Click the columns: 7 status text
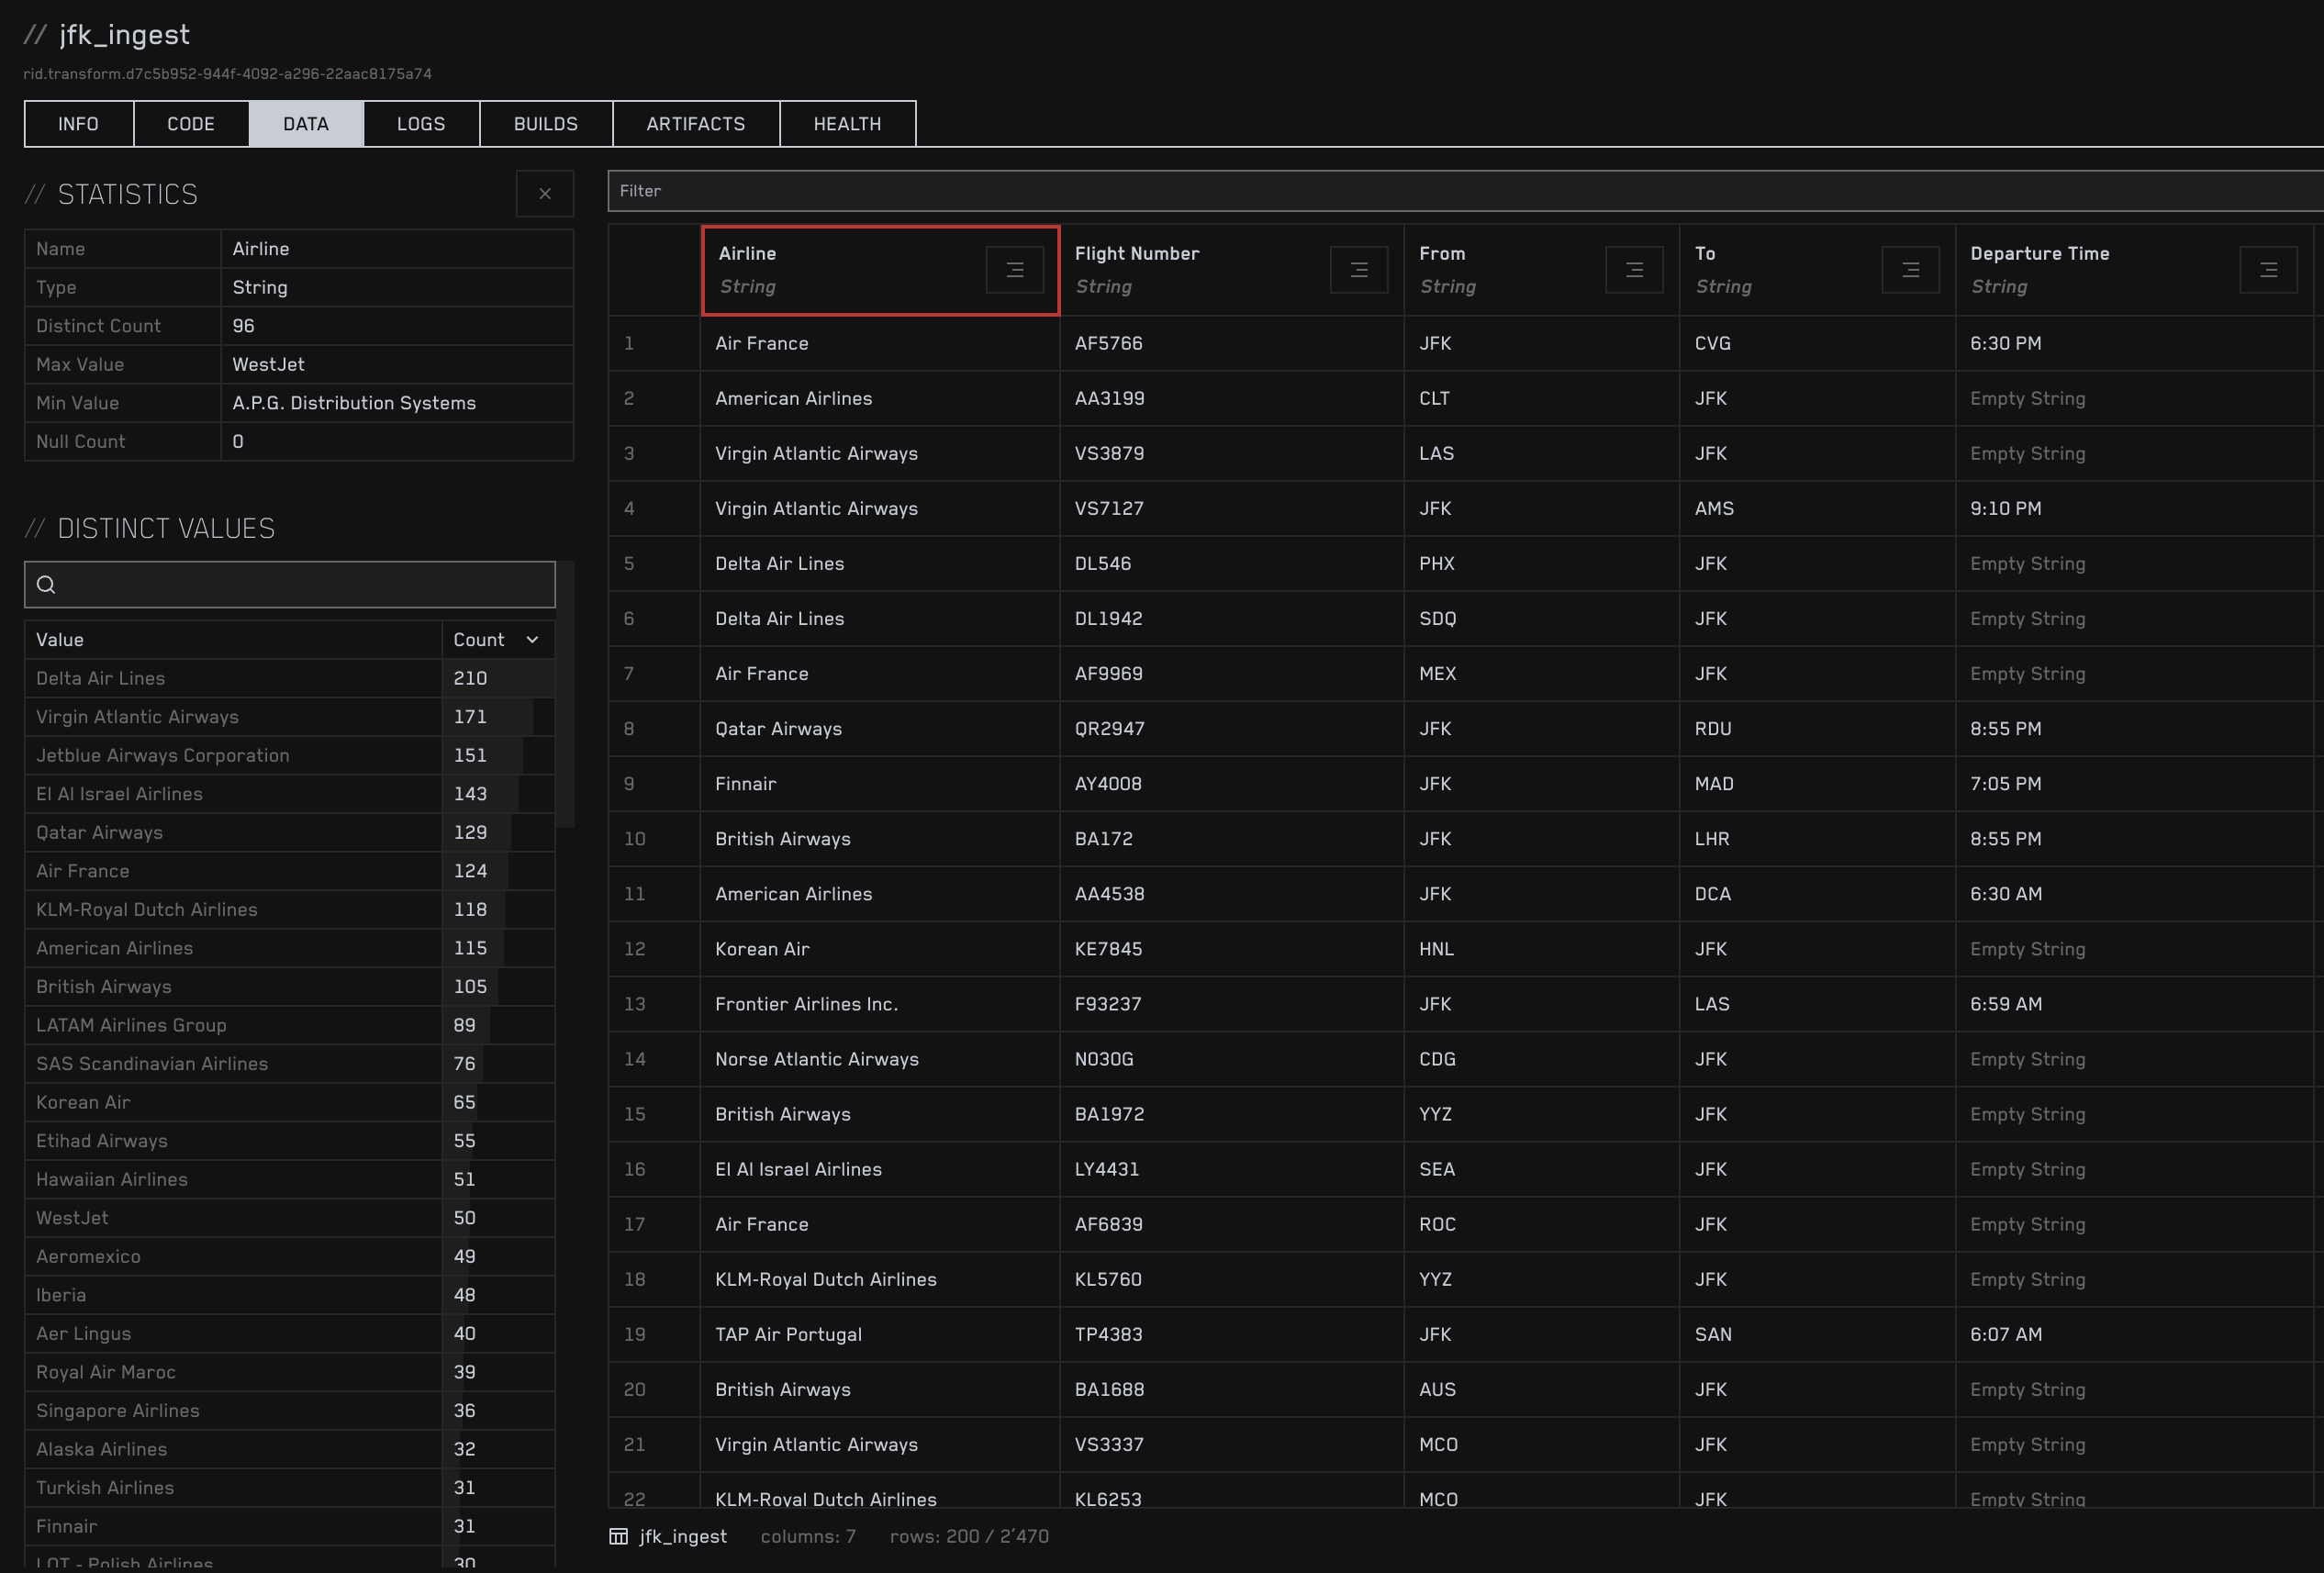 [x=808, y=1536]
